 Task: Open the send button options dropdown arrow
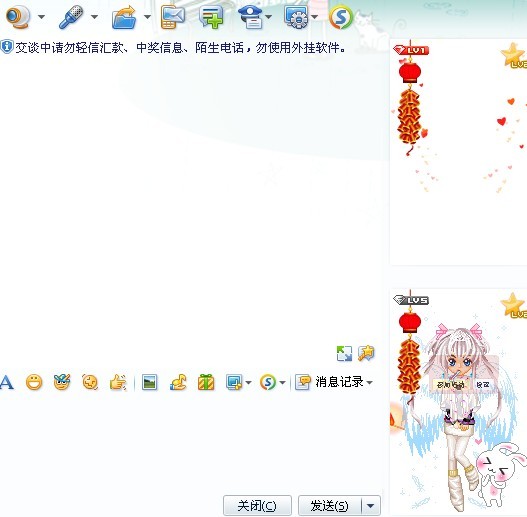click(x=371, y=506)
